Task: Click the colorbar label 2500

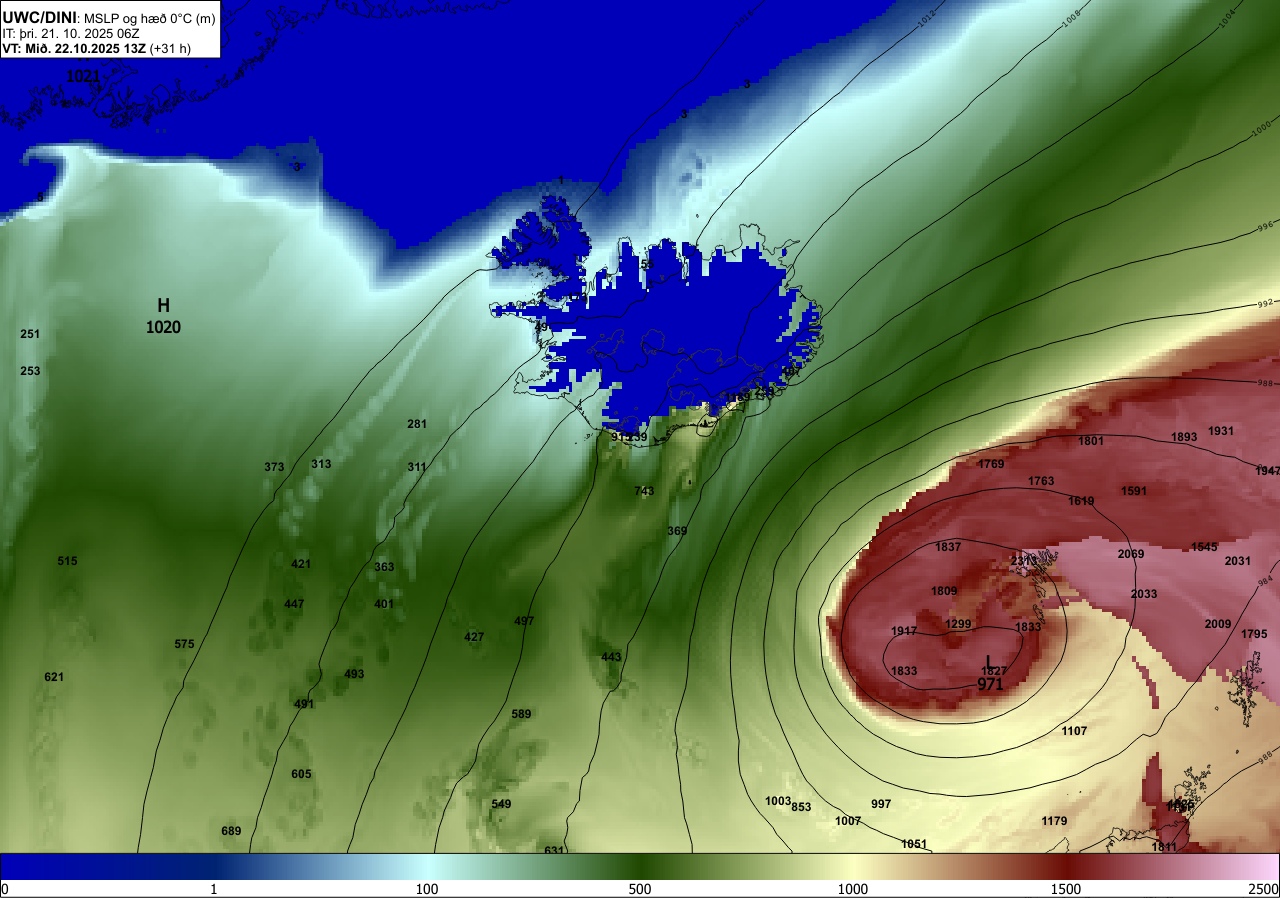Action: click(x=1264, y=889)
